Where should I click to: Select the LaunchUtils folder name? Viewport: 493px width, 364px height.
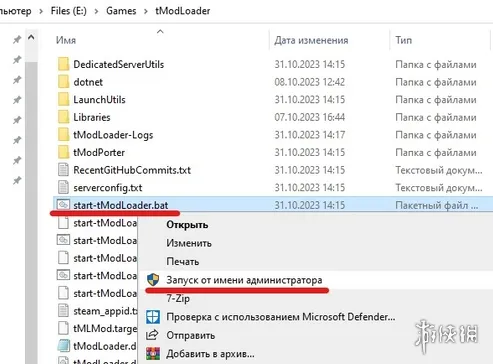tap(99, 99)
